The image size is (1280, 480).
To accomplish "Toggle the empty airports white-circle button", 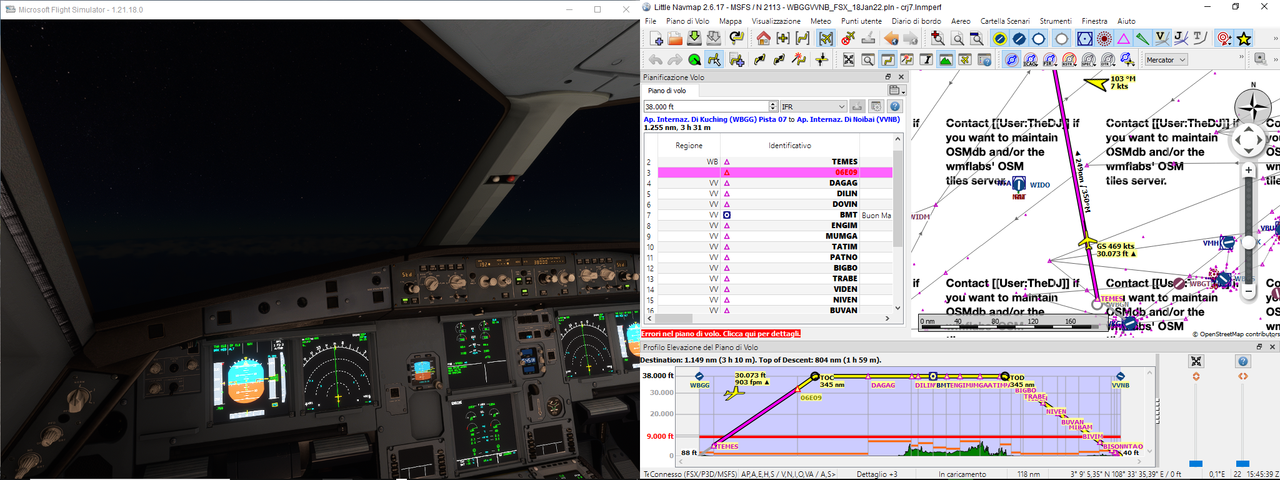I will pos(1061,38).
